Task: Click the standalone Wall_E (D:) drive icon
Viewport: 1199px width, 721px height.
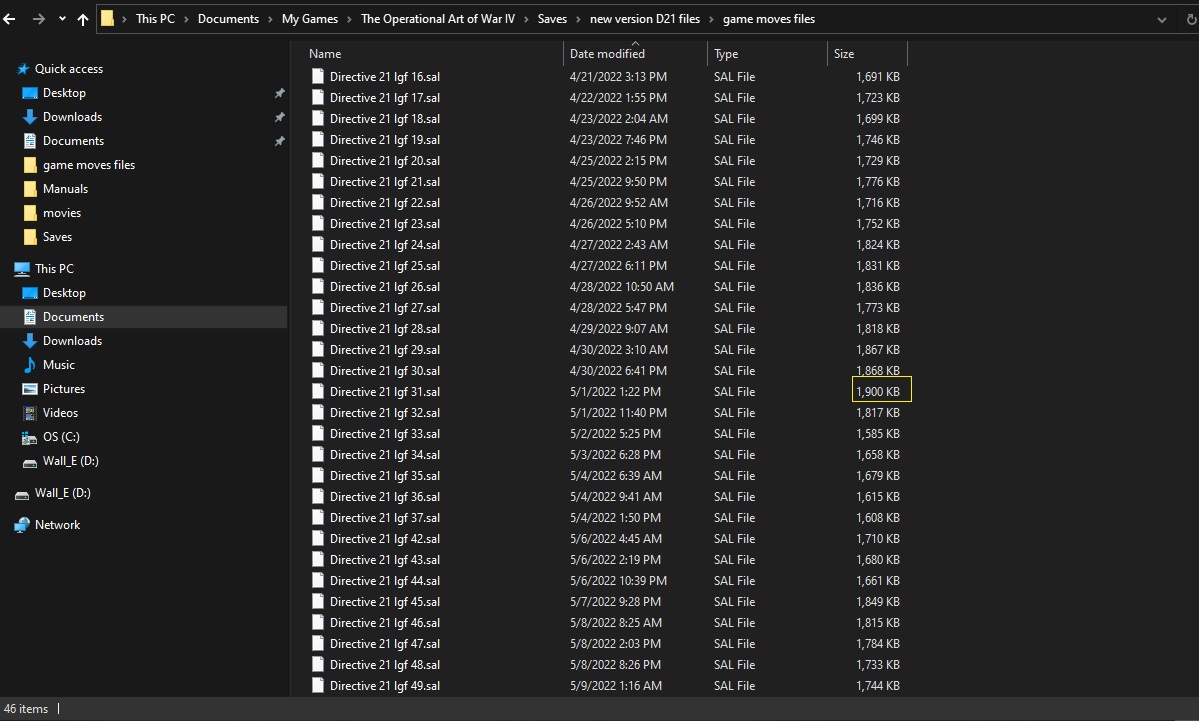Action: (x=22, y=494)
